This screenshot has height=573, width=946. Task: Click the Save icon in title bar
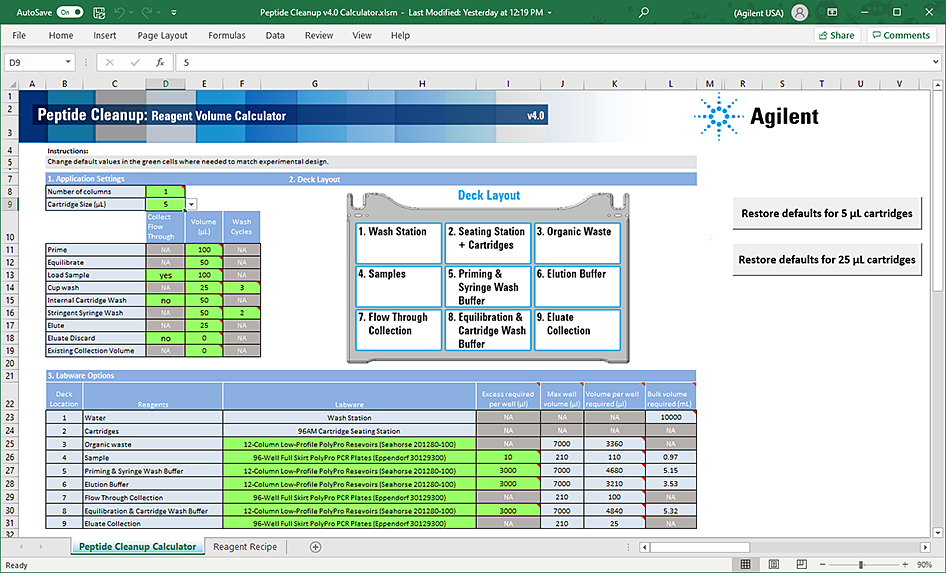click(x=99, y=12)
